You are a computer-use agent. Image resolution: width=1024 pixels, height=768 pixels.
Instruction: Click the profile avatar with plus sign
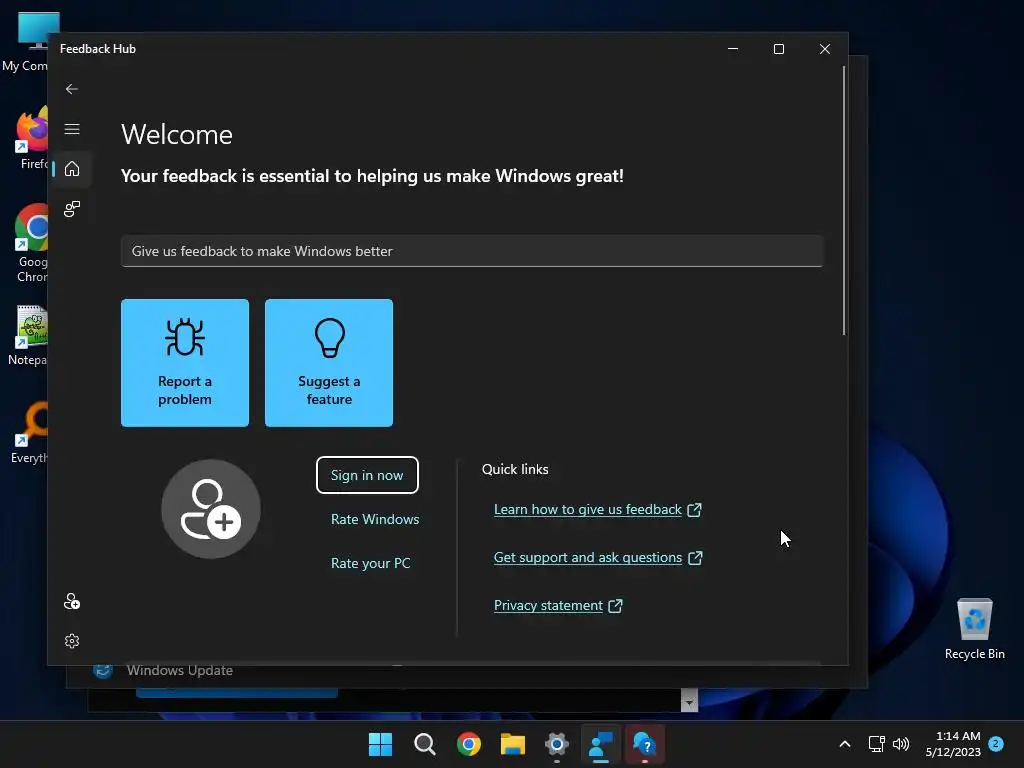(211, 509)
